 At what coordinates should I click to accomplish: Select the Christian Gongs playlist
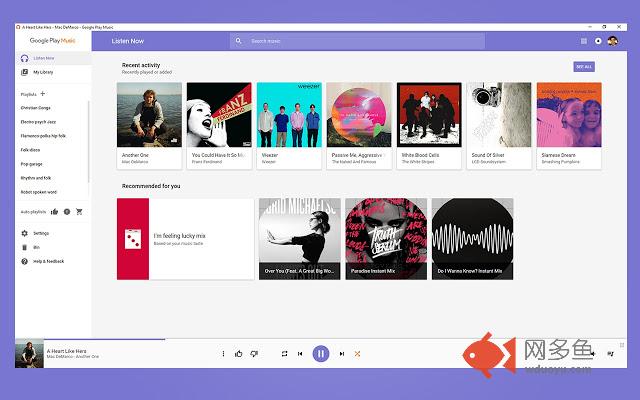tap(36, 108)
